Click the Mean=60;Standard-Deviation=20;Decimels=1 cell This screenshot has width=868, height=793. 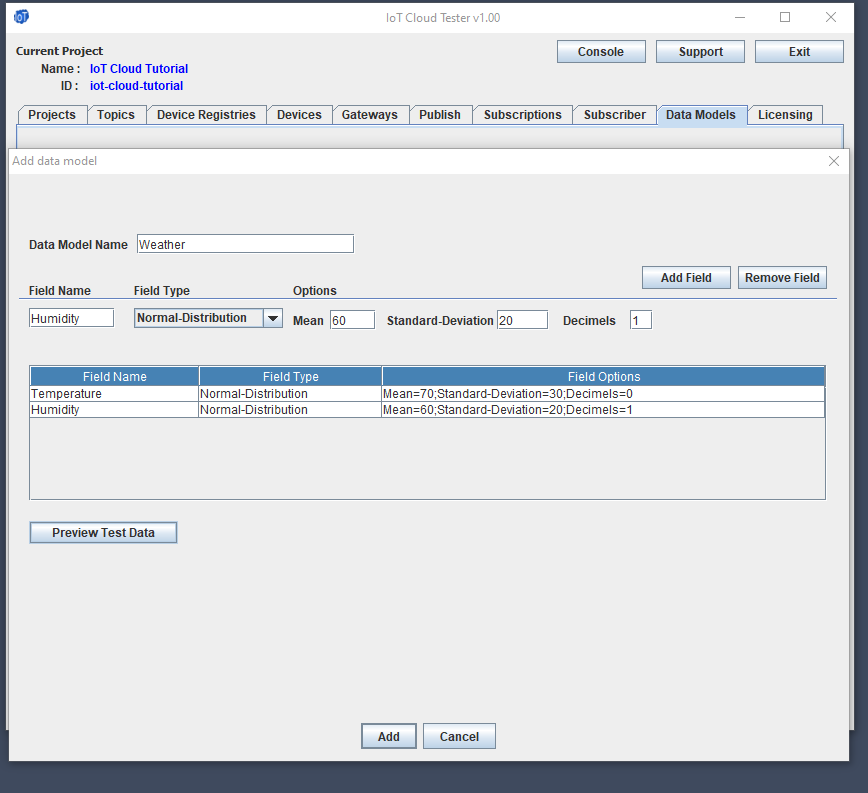pyautogui.click(x=603, y=410)
